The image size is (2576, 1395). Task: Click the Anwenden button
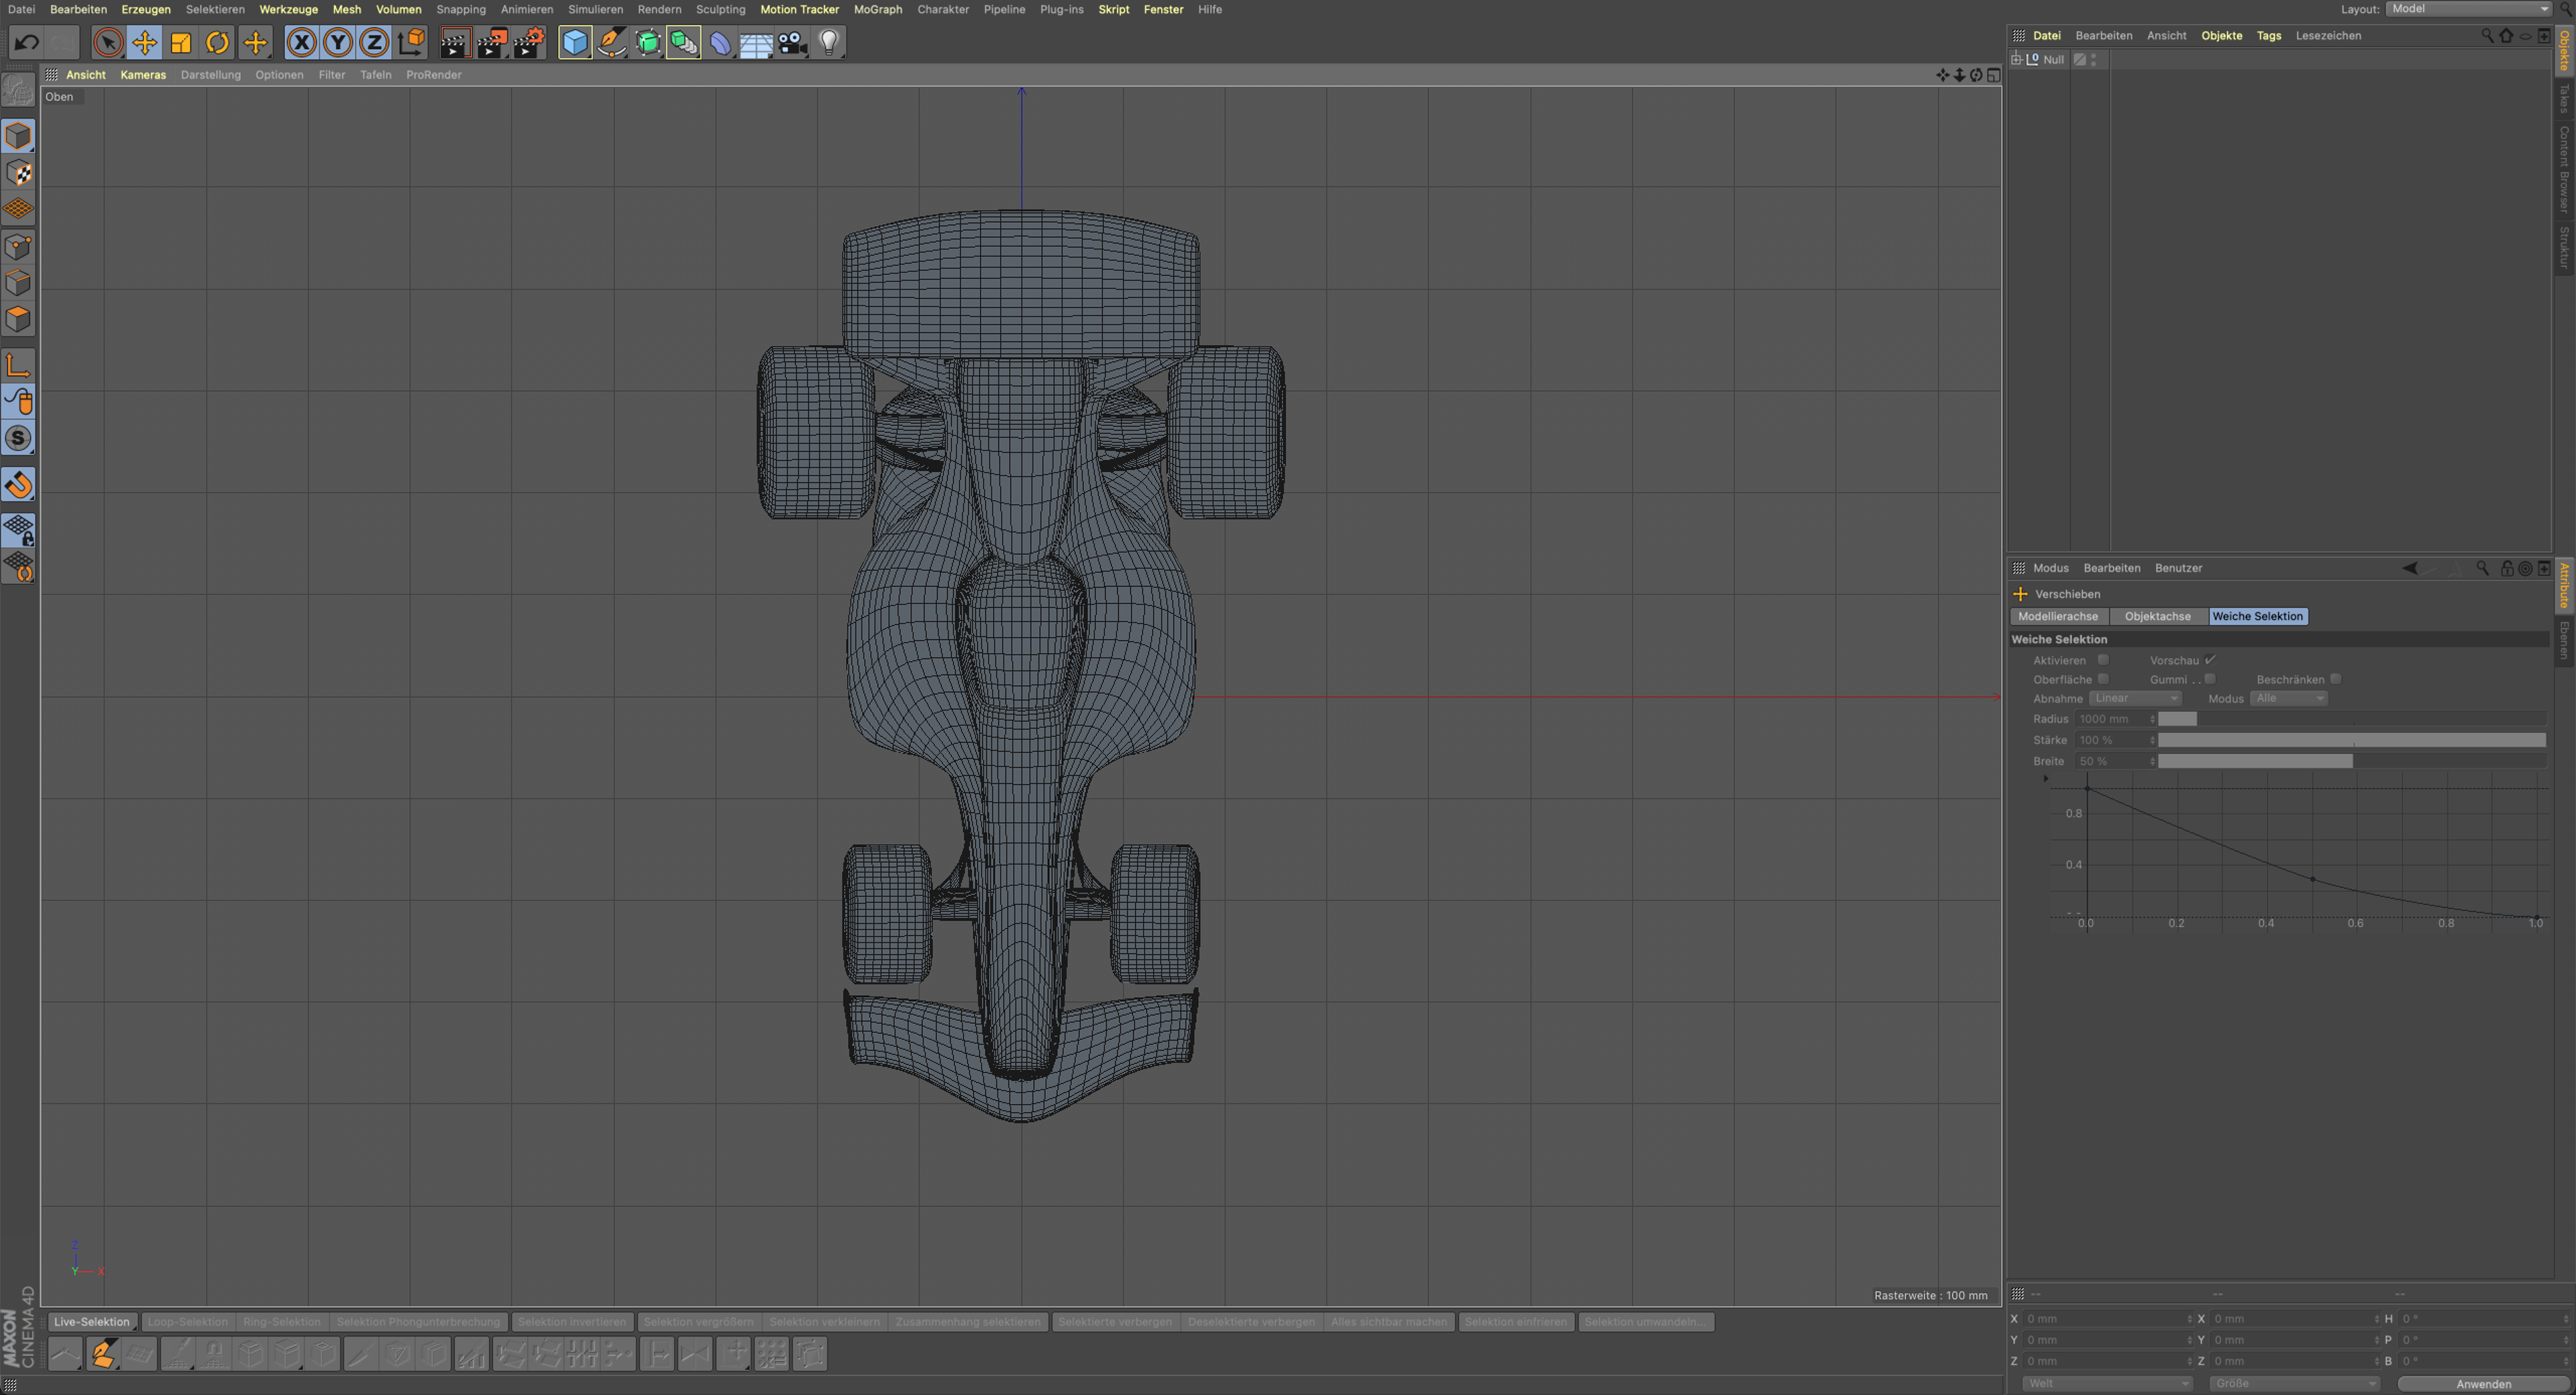coord(2483,1384)
